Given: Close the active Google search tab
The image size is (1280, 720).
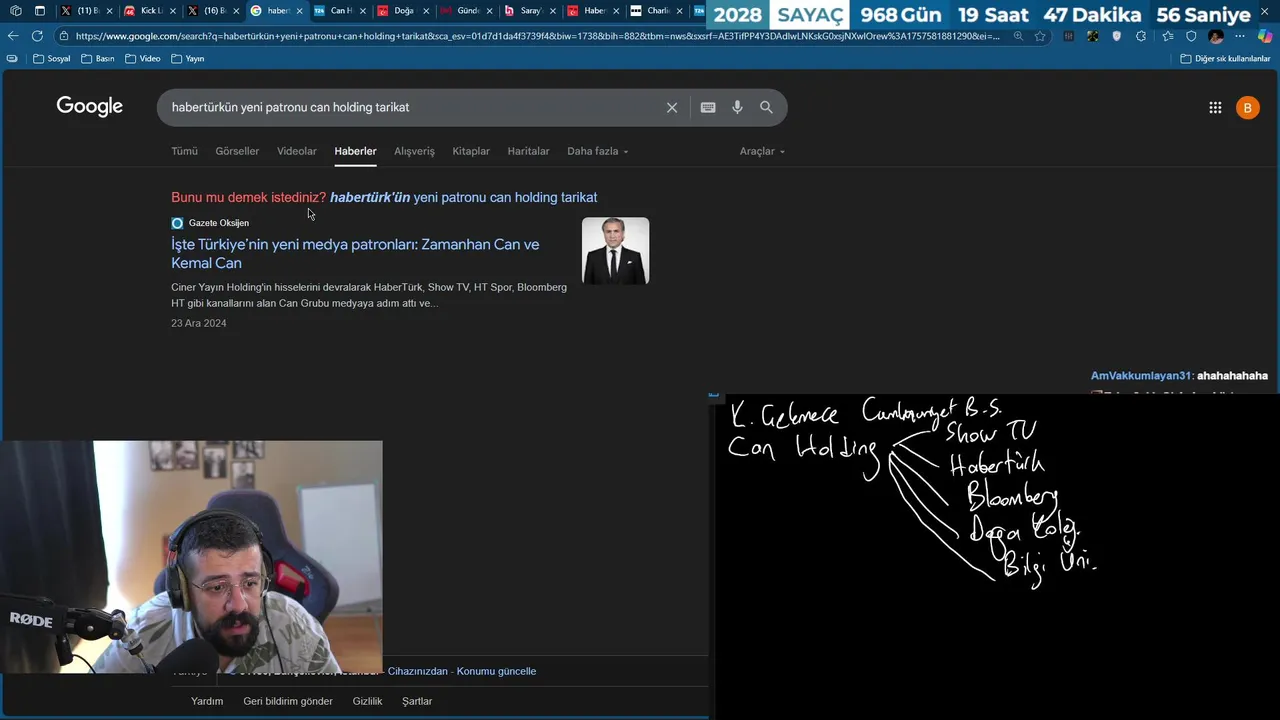Looking at the screenshot, I should (x=299, y=11).
